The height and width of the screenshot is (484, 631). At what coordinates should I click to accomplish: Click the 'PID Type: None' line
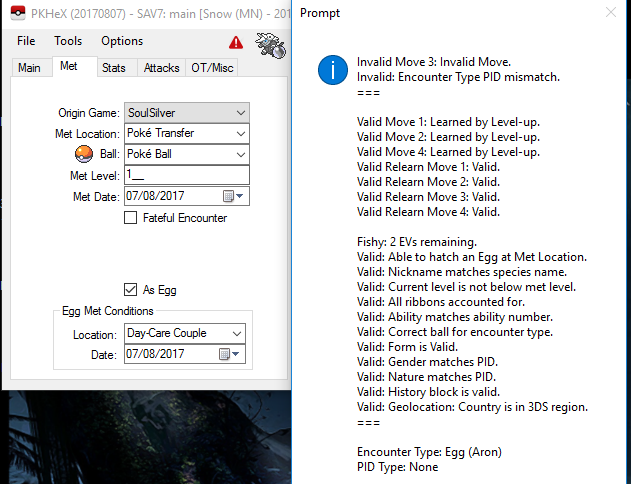pos(398,467)
